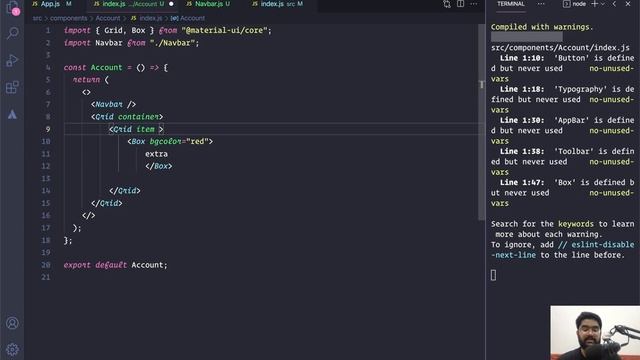Click 'const Account' declaration on line 4

click(93, 67)
